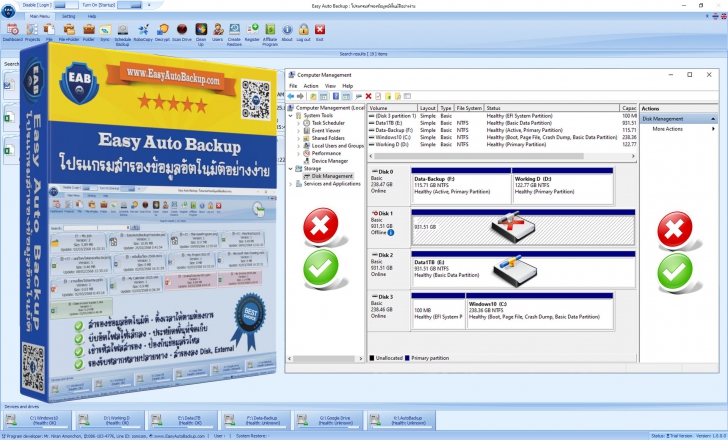This screenshot has height=440, width=728.
Task: Go back in Computer Management toolbar
Action: click(291, 96)
